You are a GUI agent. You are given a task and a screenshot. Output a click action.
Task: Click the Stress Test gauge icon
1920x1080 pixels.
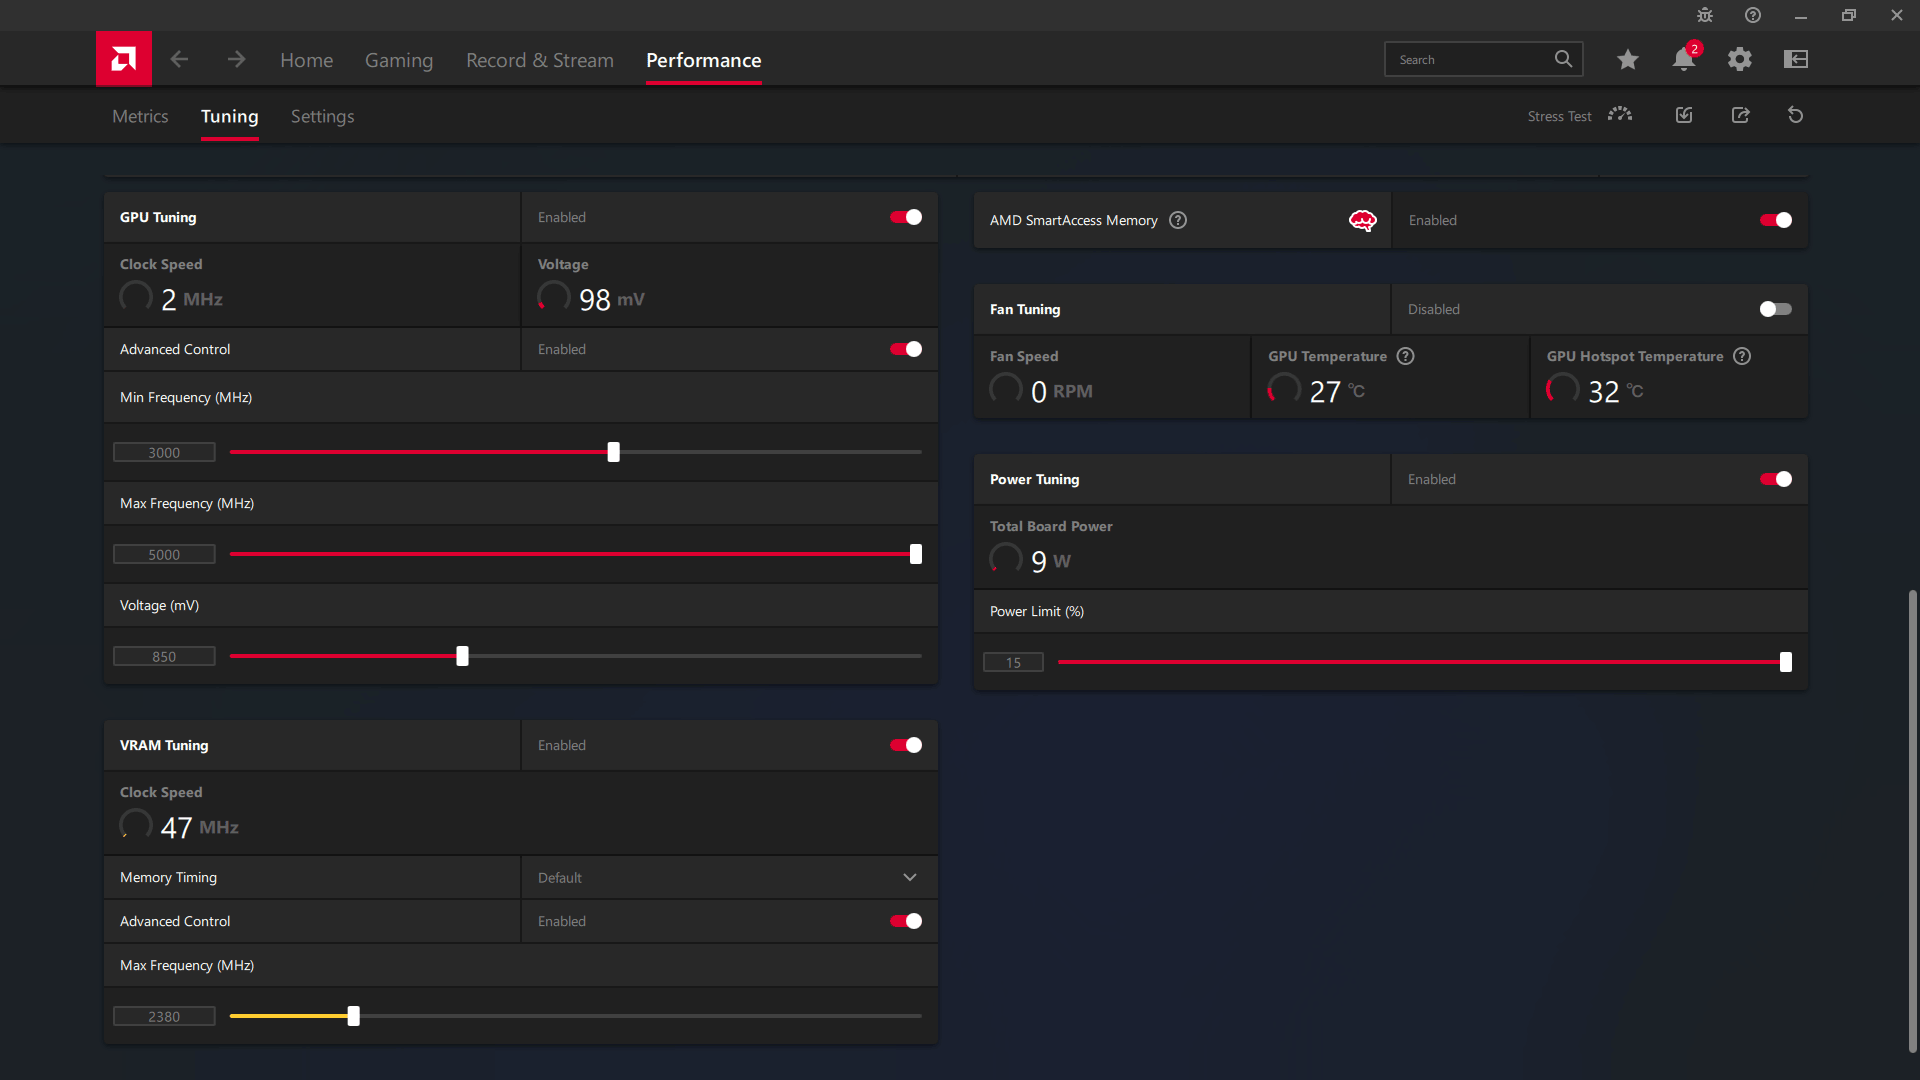click(1620, 115)
